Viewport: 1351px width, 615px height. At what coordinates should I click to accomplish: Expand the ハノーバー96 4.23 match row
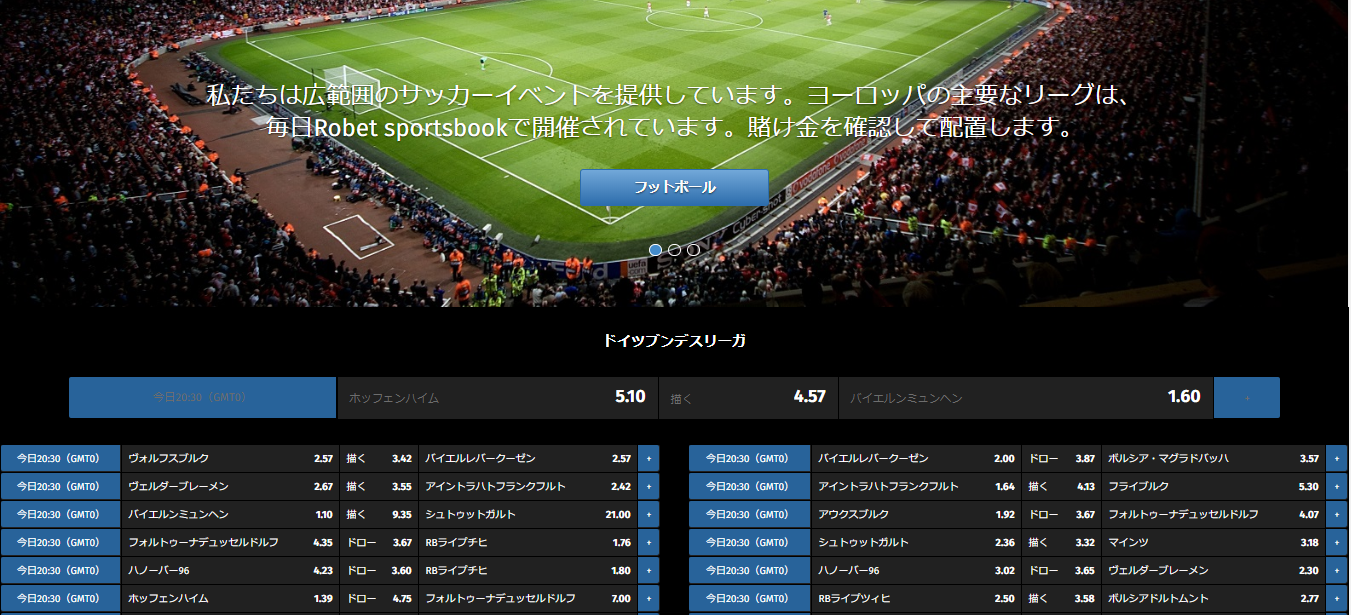tap(648, 570)
